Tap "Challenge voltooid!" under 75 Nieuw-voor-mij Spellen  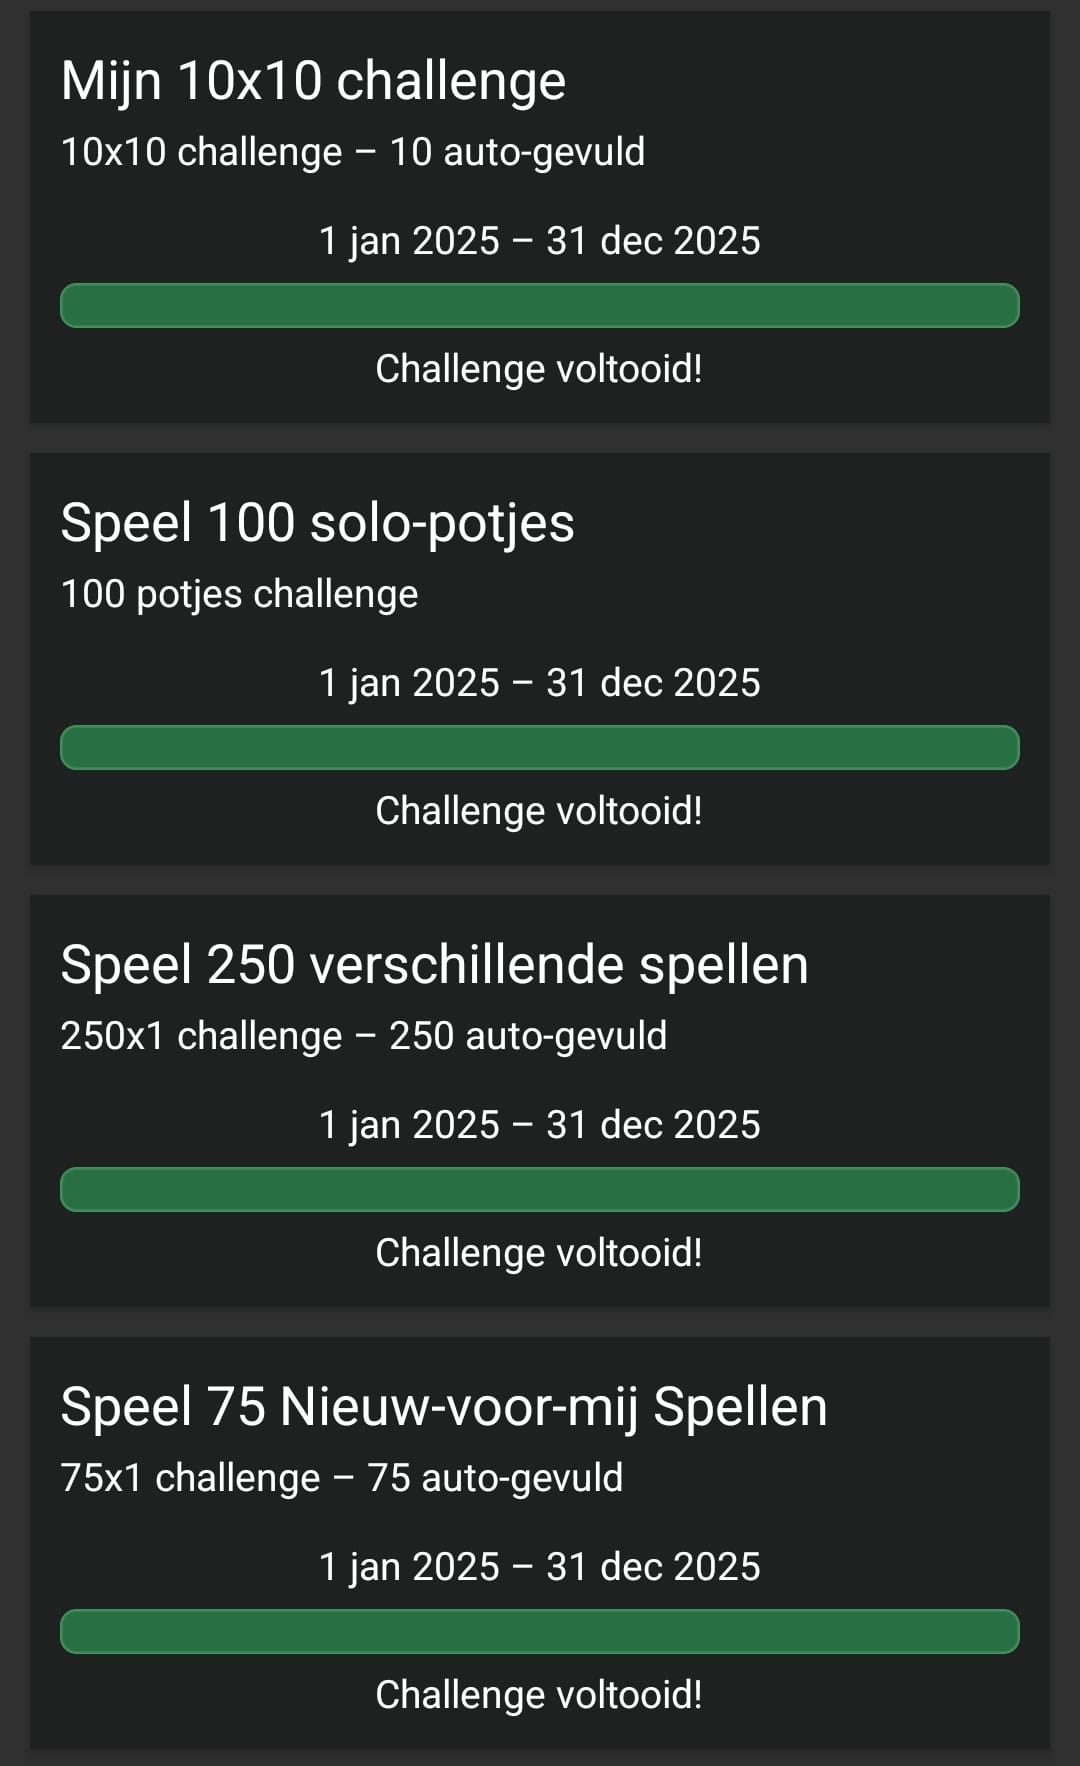pos(539,1695)
